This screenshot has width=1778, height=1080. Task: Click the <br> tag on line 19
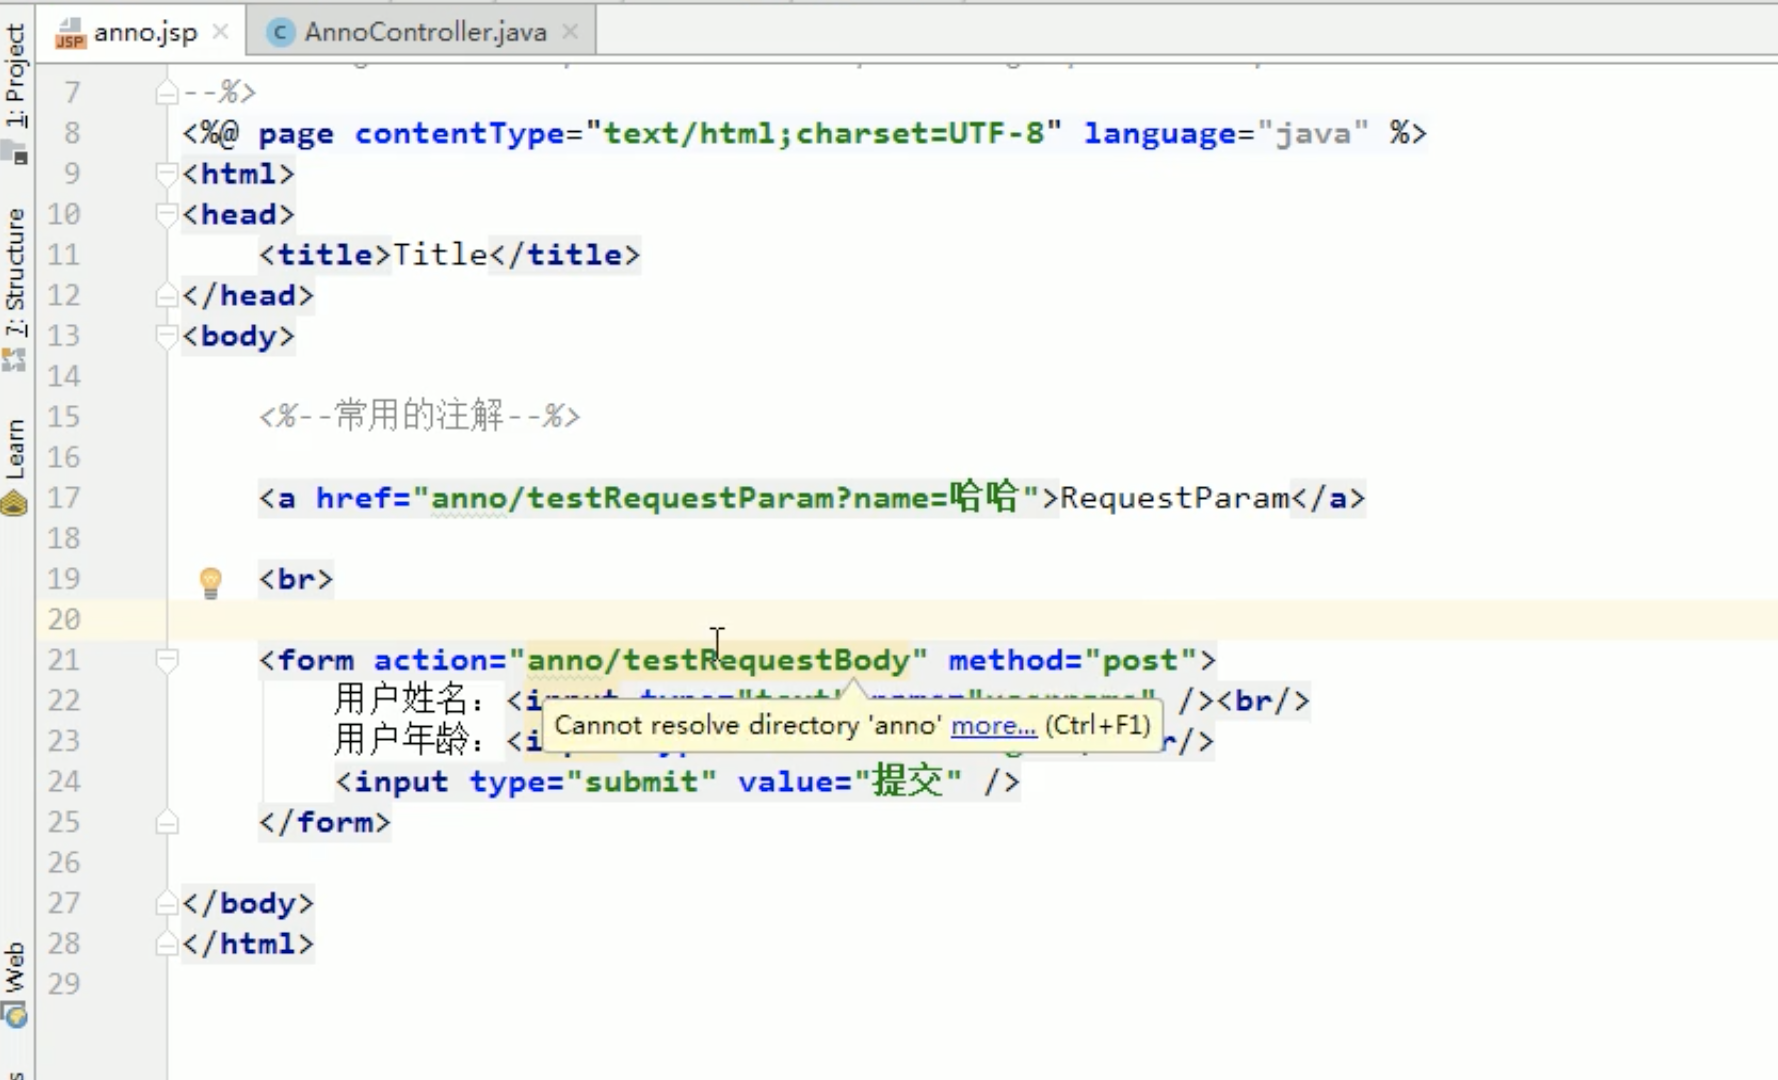pyautogui.click(x=296, y=579)
